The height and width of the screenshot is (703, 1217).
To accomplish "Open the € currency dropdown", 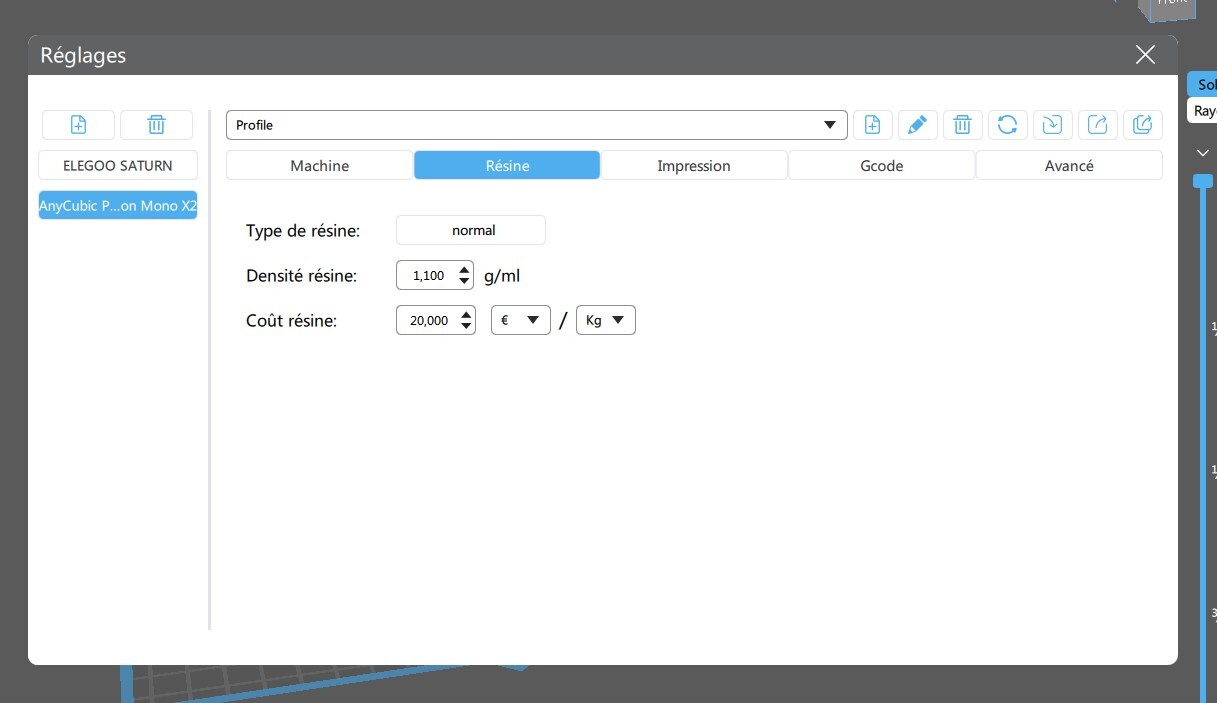I will pos(521,320).
